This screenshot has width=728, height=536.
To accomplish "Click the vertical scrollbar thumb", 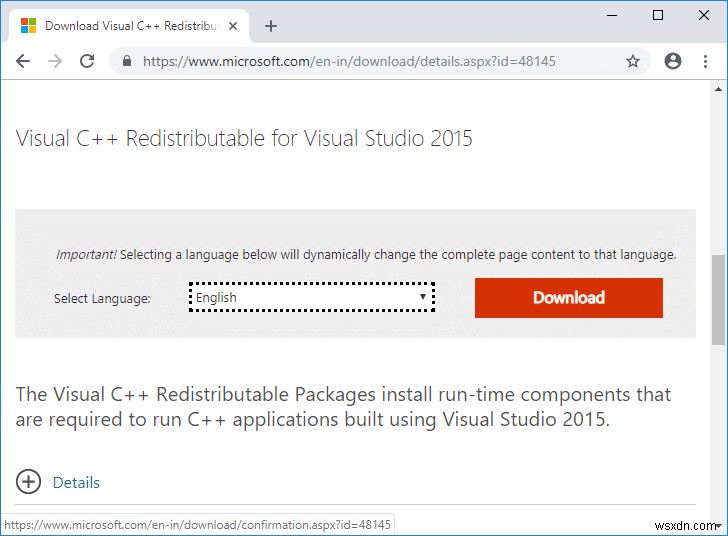I will tap(718, 300).
